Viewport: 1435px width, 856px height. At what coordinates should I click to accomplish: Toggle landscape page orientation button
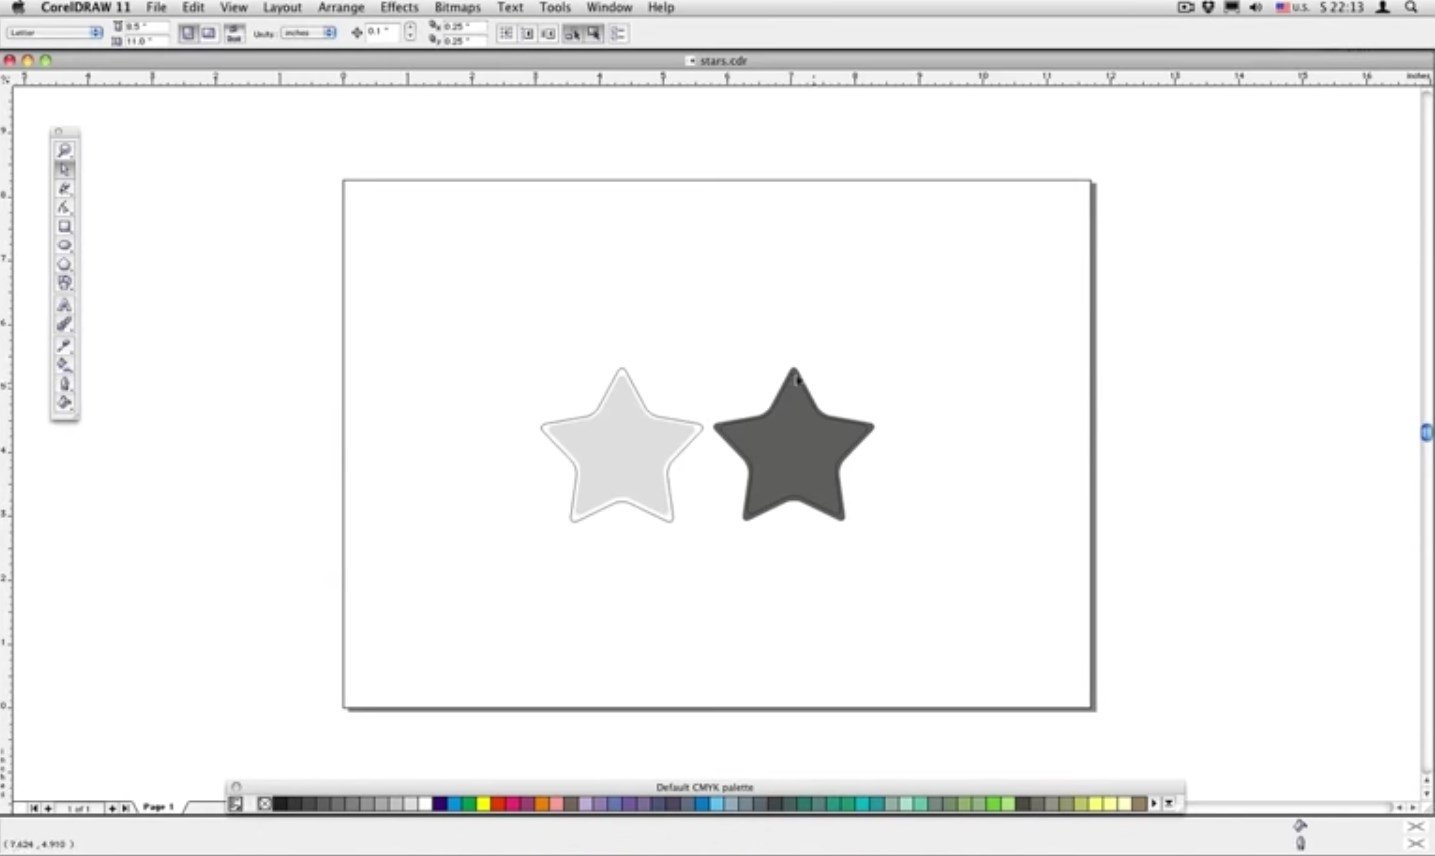click(x=208, y=33)
